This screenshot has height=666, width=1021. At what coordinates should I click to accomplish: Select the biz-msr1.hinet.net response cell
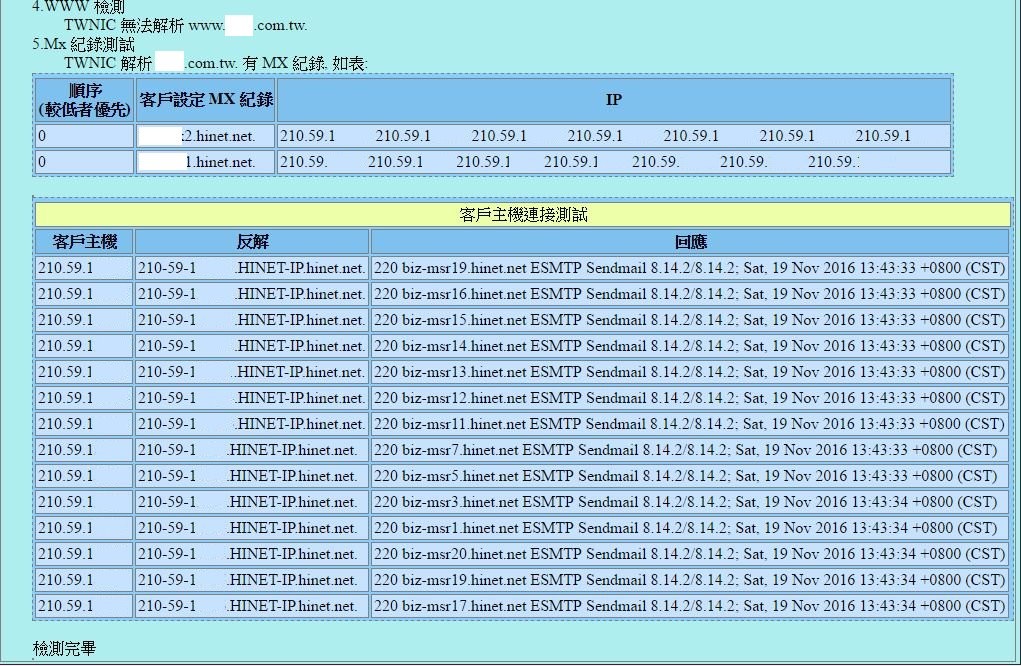[x=690, y=528]
